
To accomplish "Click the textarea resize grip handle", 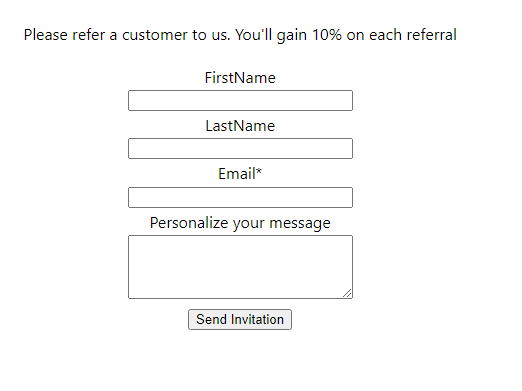I will click(x=347, y=293).
